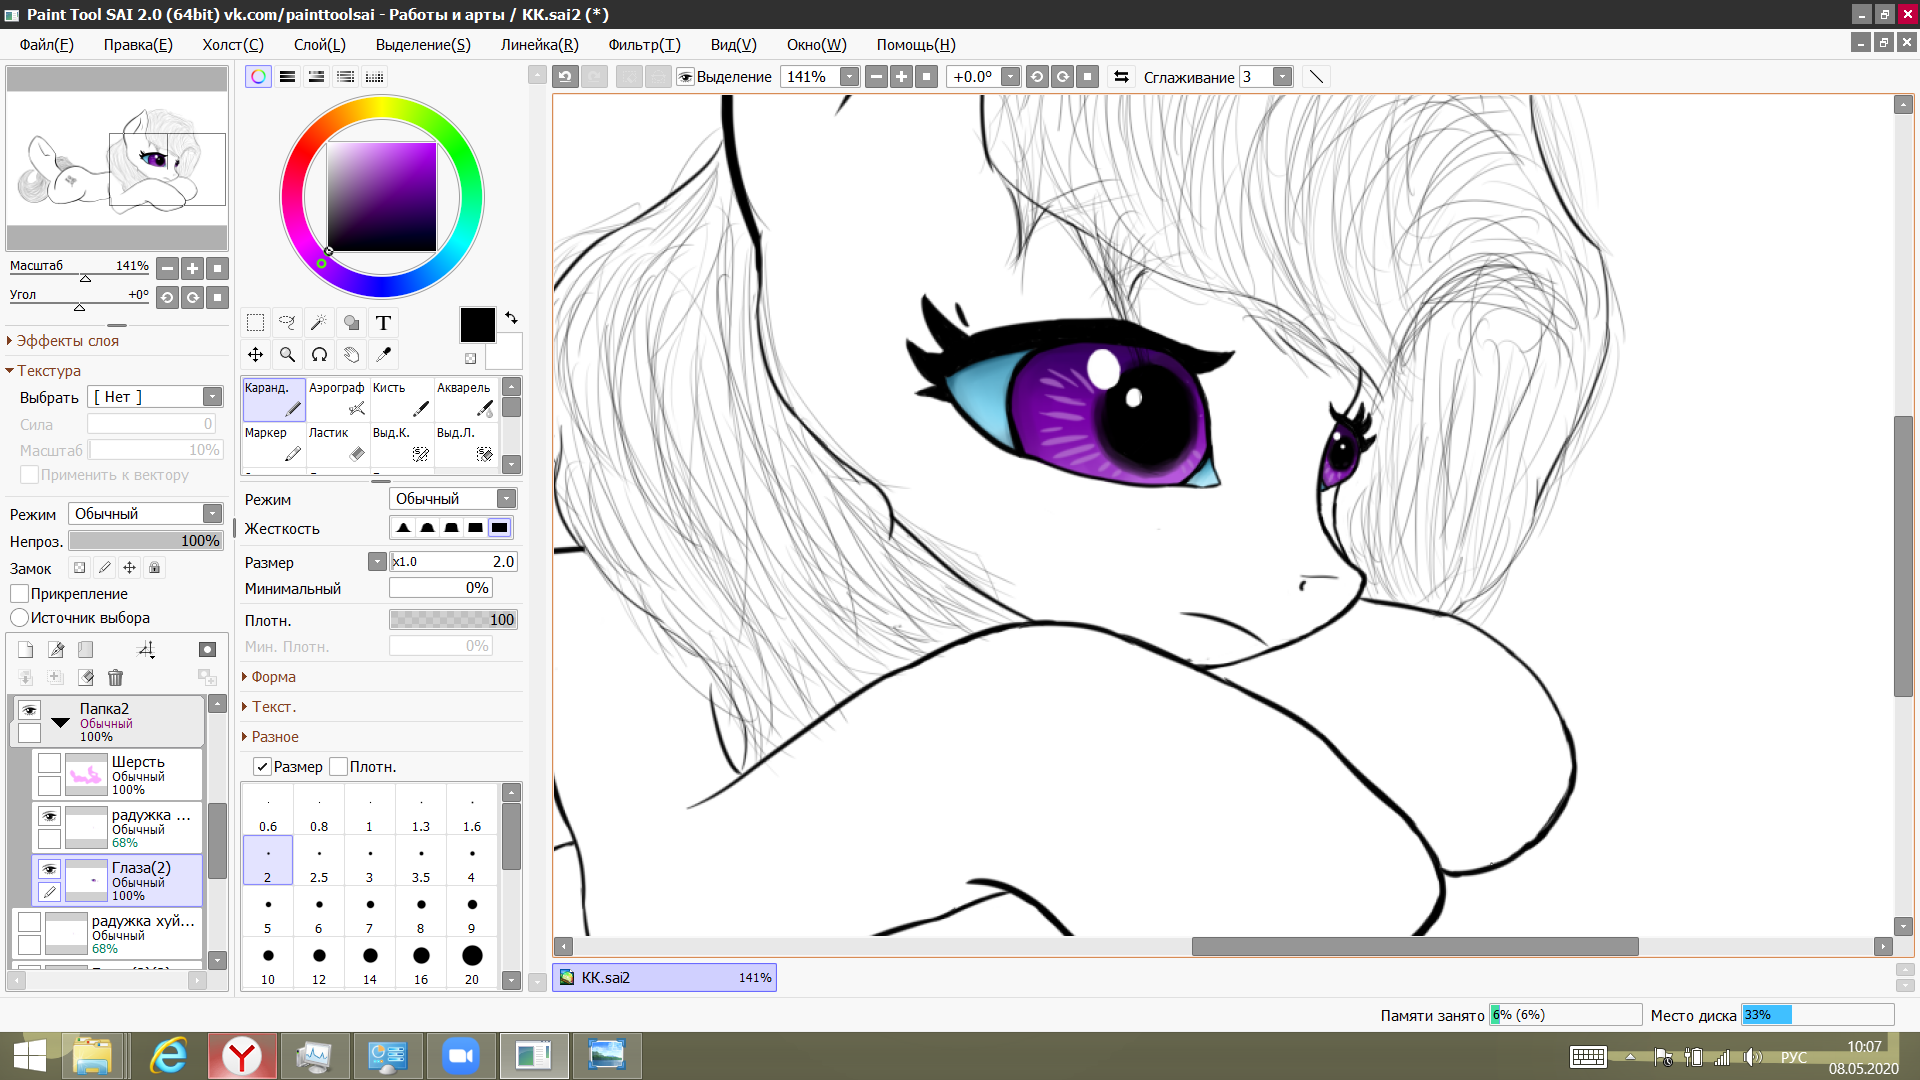Choose the Маркер brush

pos(273,444)
